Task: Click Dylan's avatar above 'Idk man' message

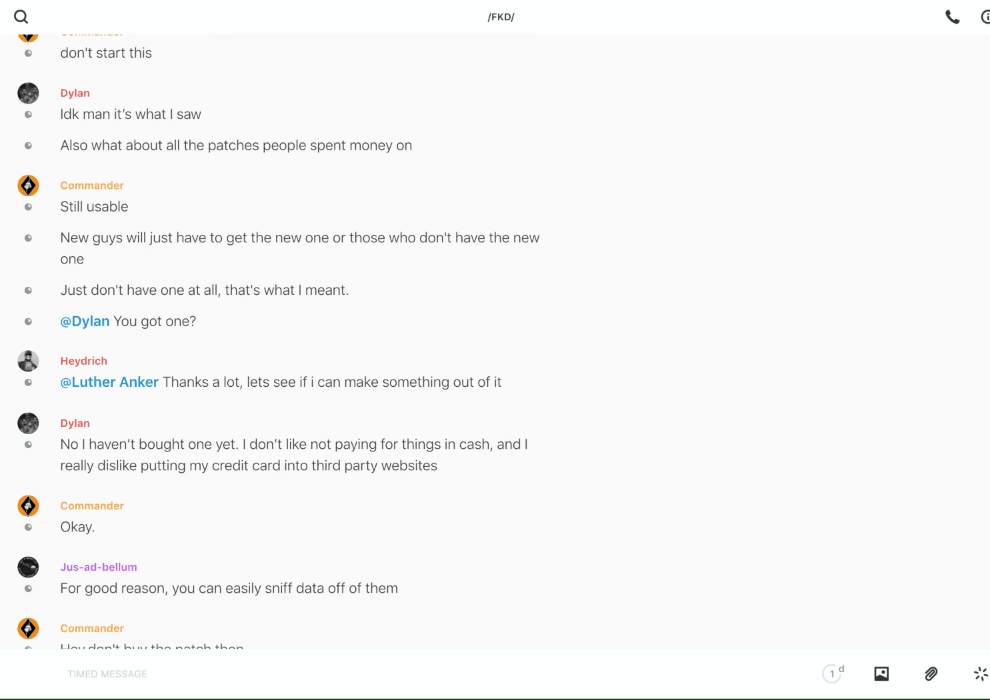Action: pos(28,93)
